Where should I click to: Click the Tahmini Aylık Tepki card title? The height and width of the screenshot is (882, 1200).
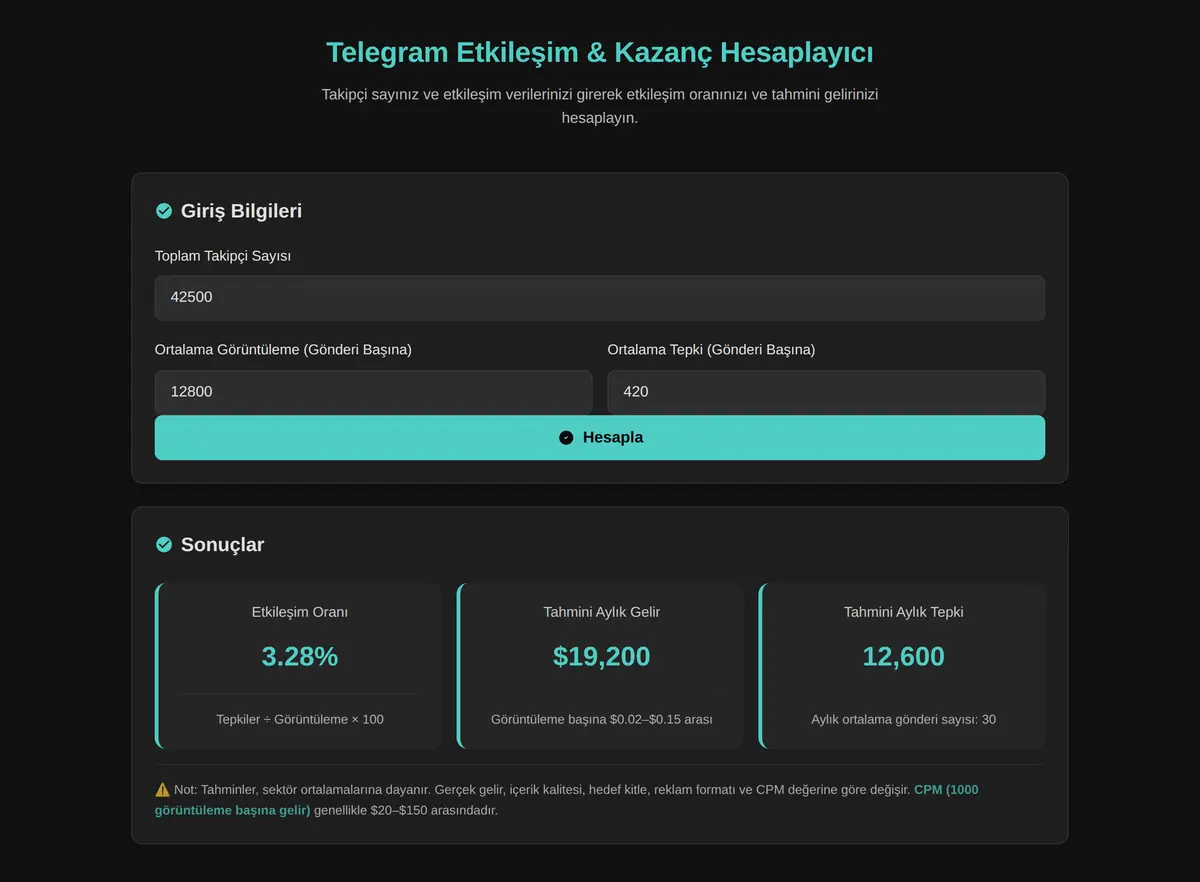pyautogui.click(x=903, y=612)
